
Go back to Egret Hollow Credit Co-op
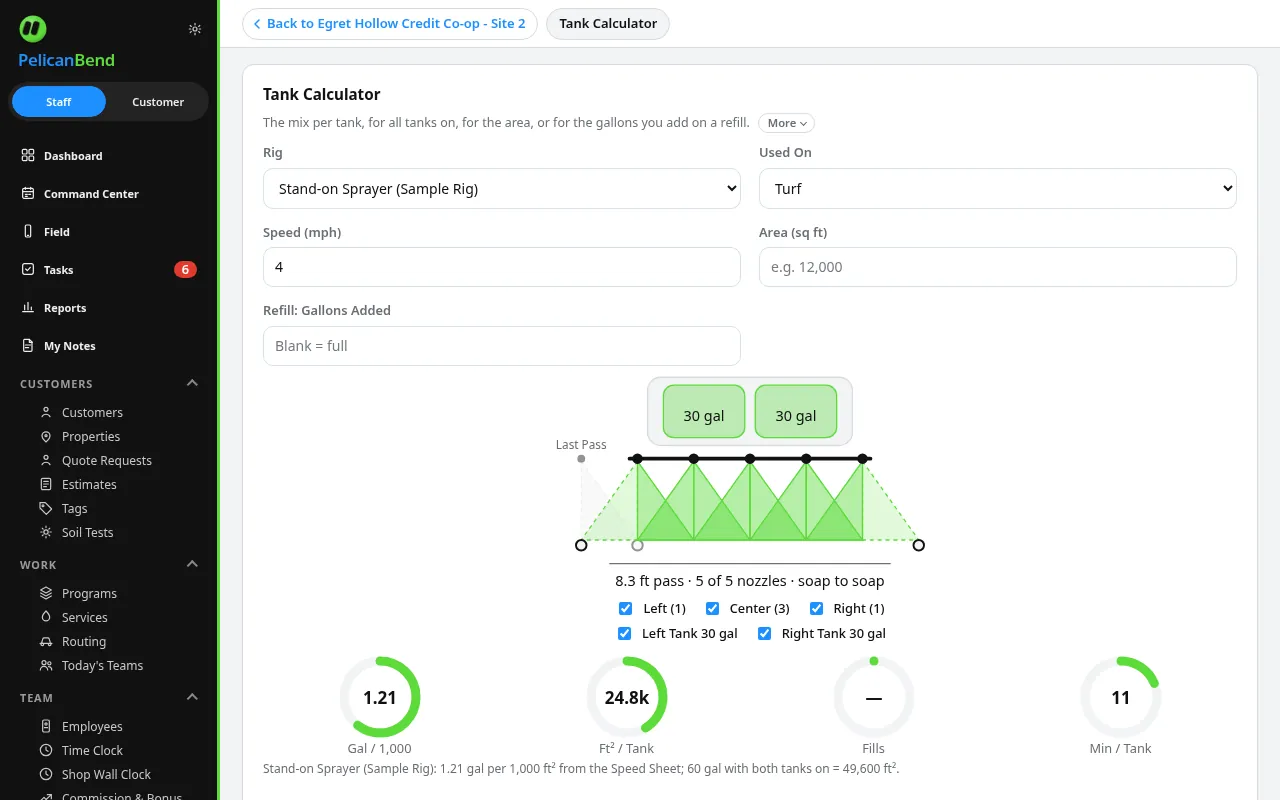pos(390,24)
